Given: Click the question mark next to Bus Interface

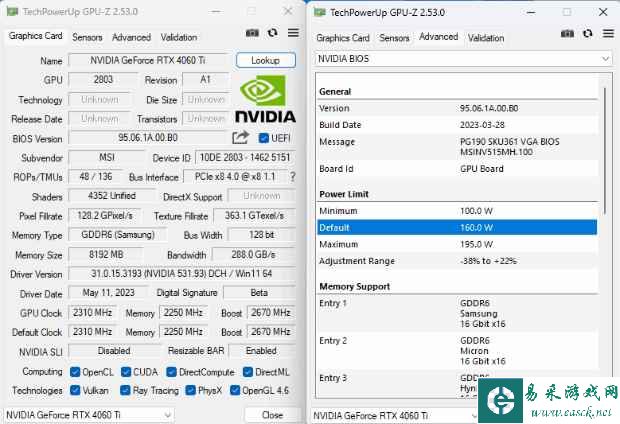Looking at the screenshot, I should coord(293,177).
